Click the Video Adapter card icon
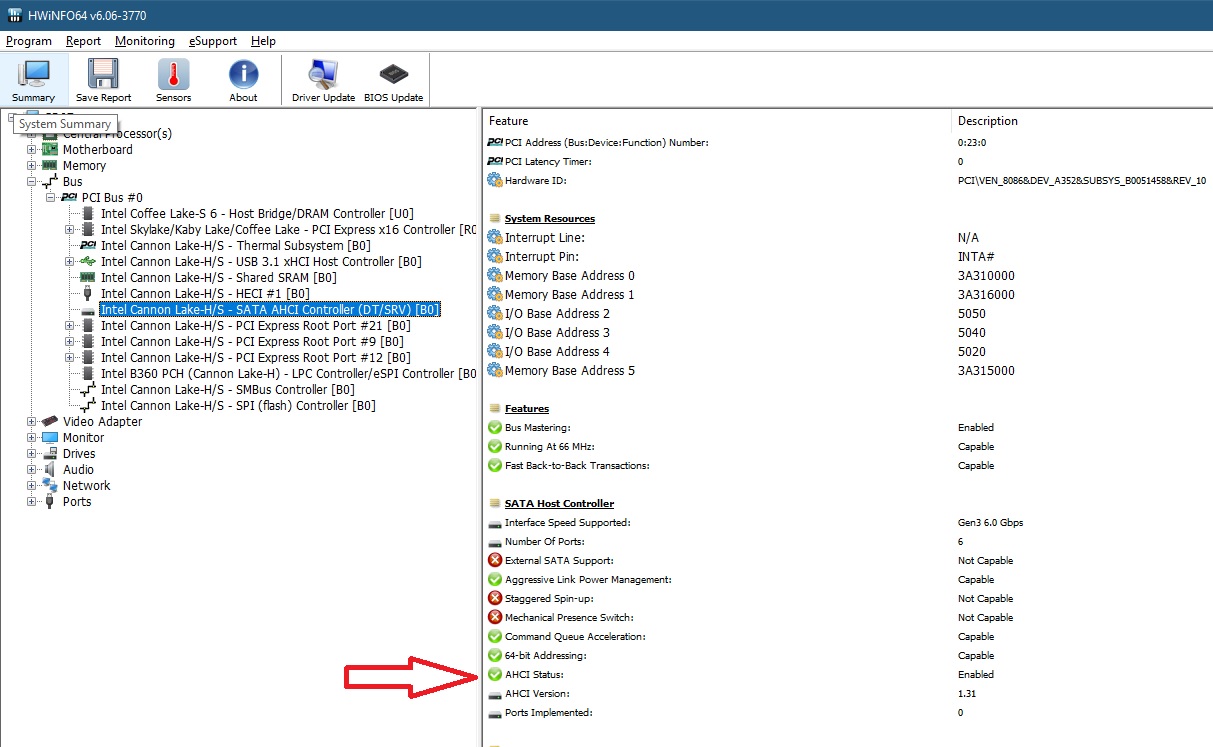 coord(50,421)
